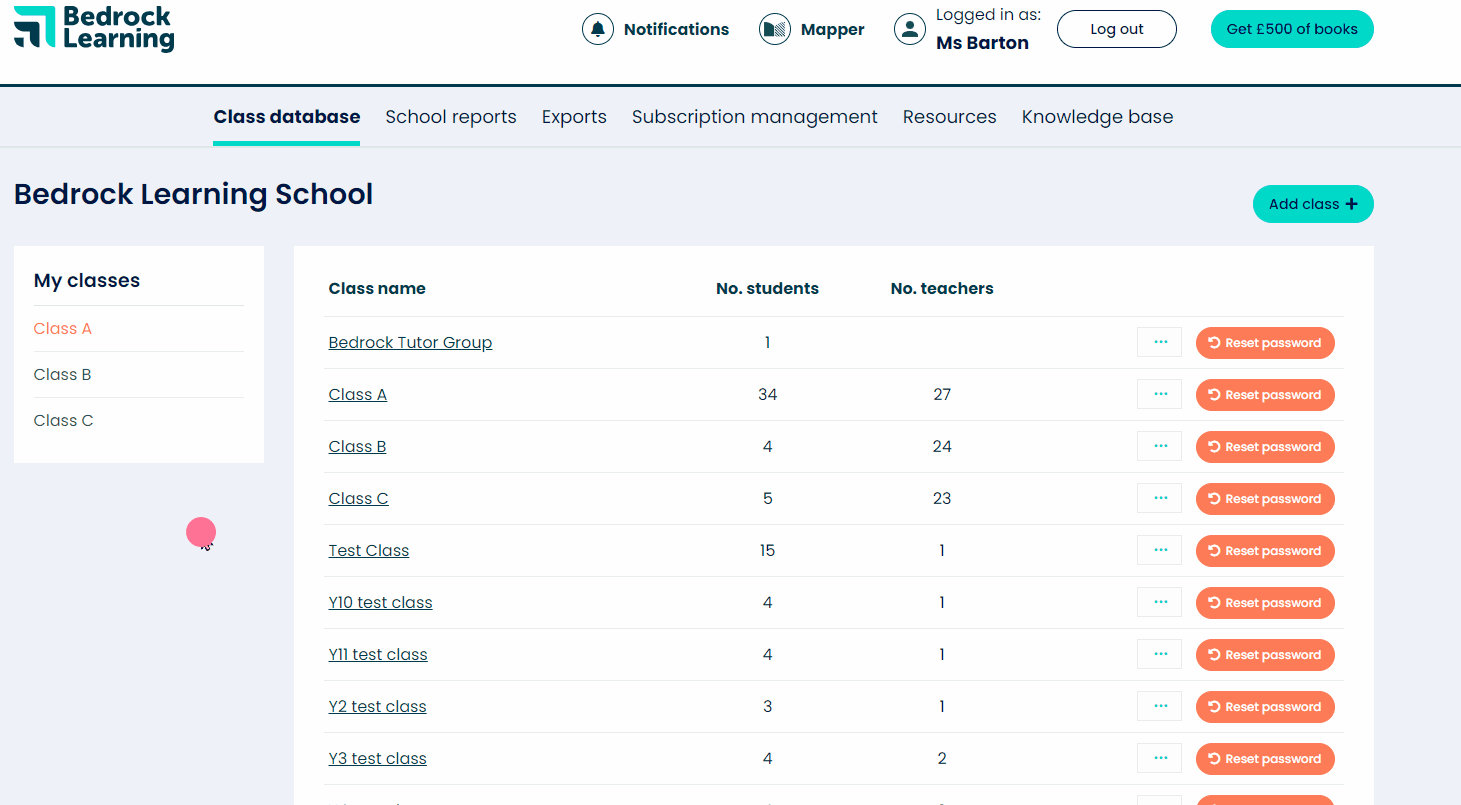Open the Y11 test class link
This screenshot has height=805, width=1461.
(378, 654)
